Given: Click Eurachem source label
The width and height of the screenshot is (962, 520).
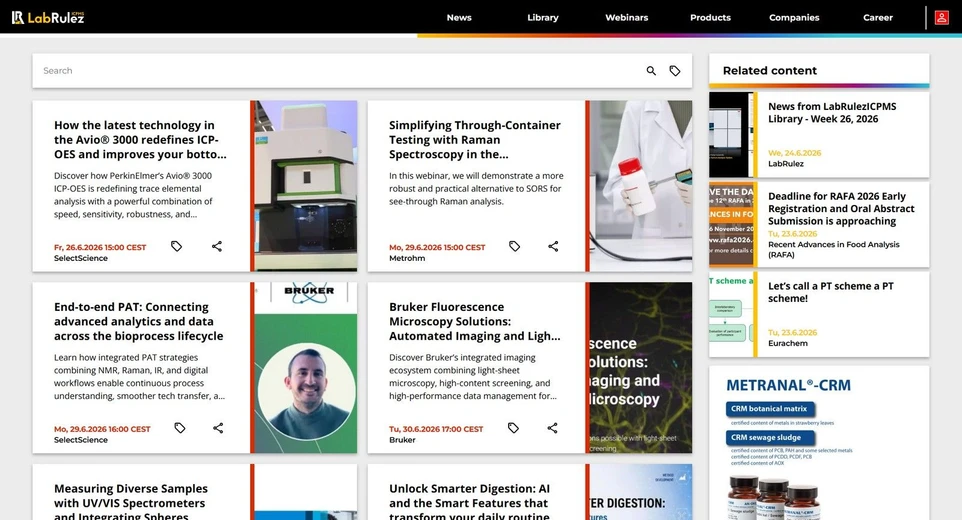Looking at the screenshot, I should tap(788, 343).
